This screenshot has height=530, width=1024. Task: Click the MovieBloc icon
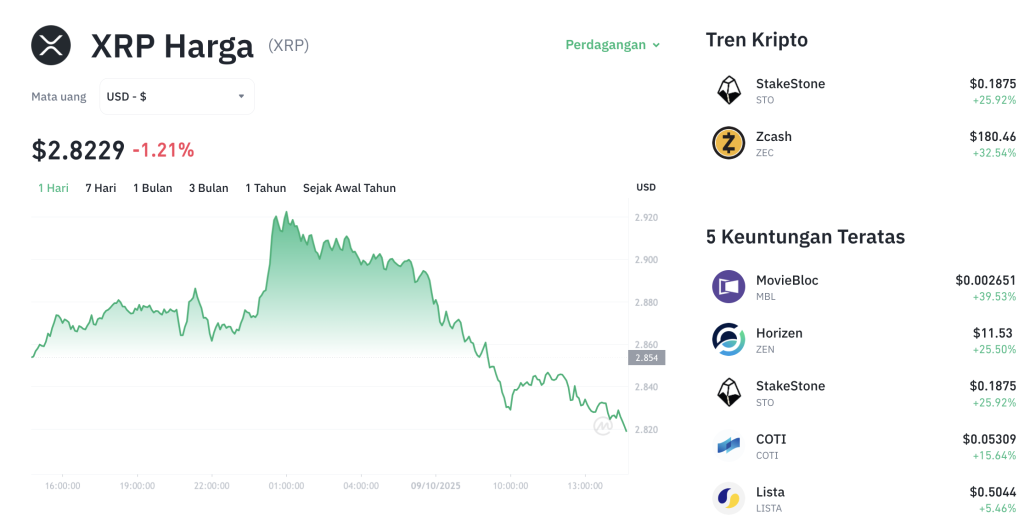(x=728, y=287)
